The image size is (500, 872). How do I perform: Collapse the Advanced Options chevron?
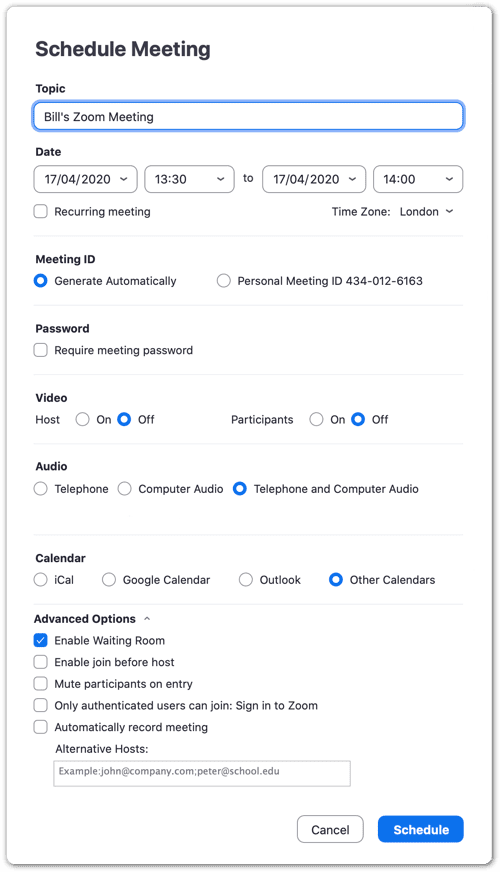point(147,619)
